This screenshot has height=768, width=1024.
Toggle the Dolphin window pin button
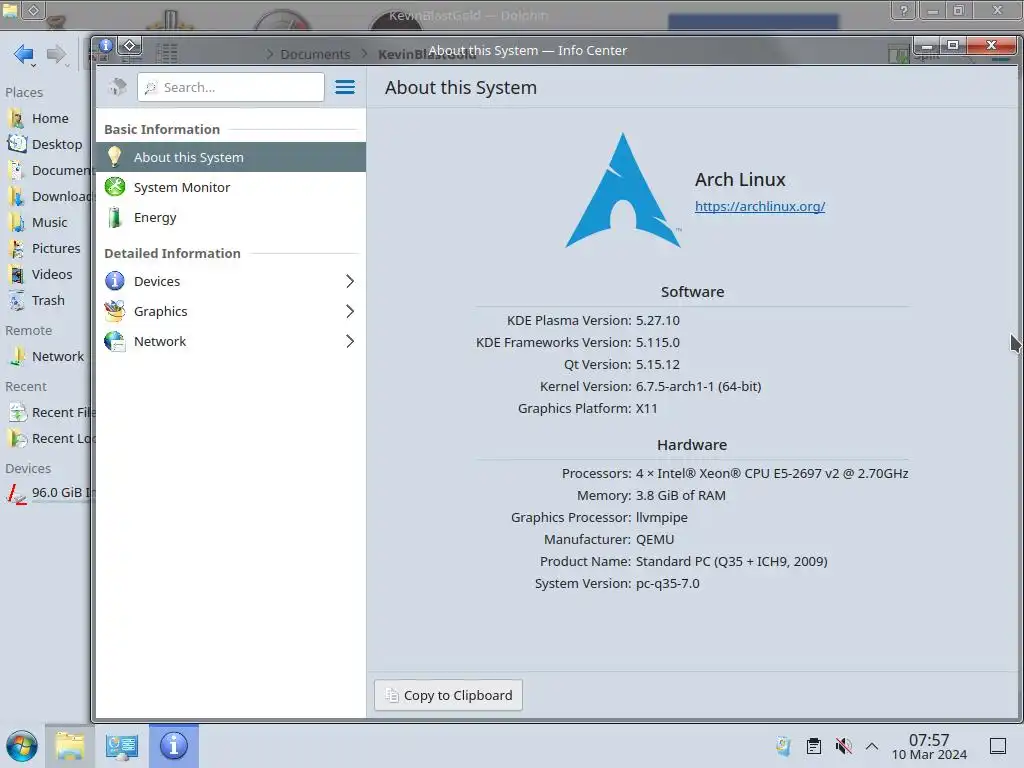pos(33,10)
